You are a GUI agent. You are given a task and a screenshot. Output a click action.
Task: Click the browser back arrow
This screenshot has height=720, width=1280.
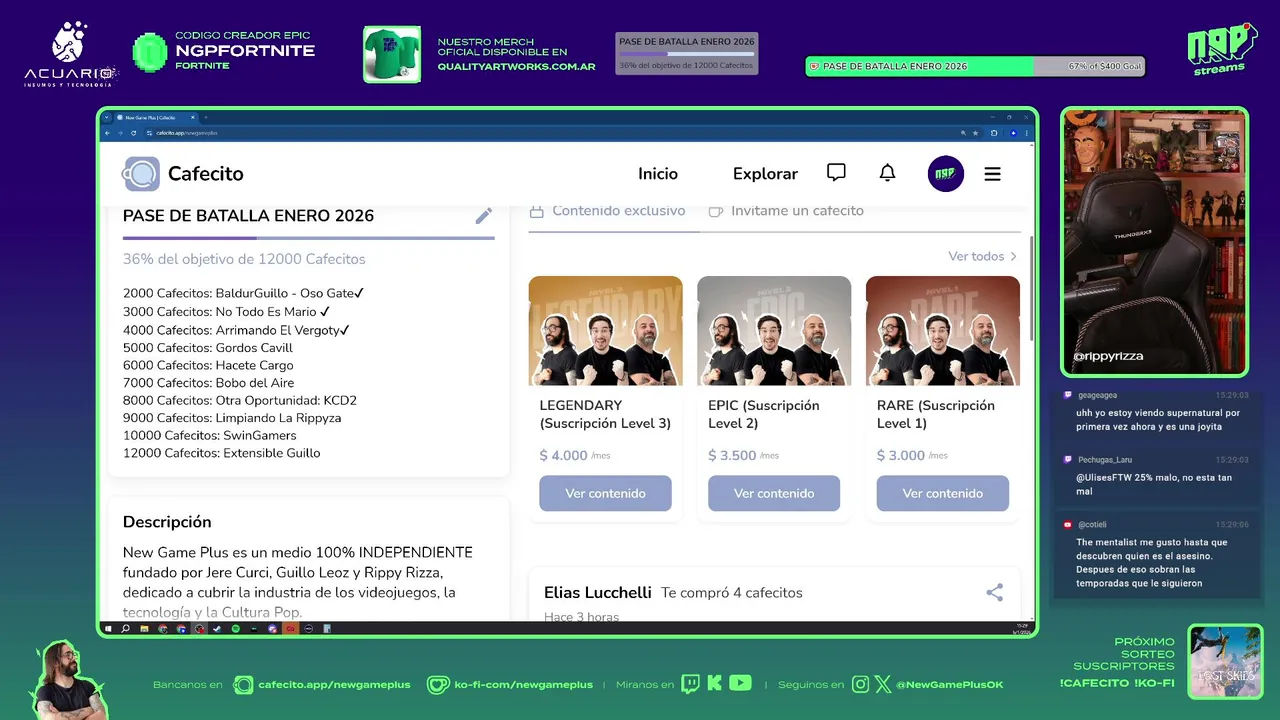(107, 133)
